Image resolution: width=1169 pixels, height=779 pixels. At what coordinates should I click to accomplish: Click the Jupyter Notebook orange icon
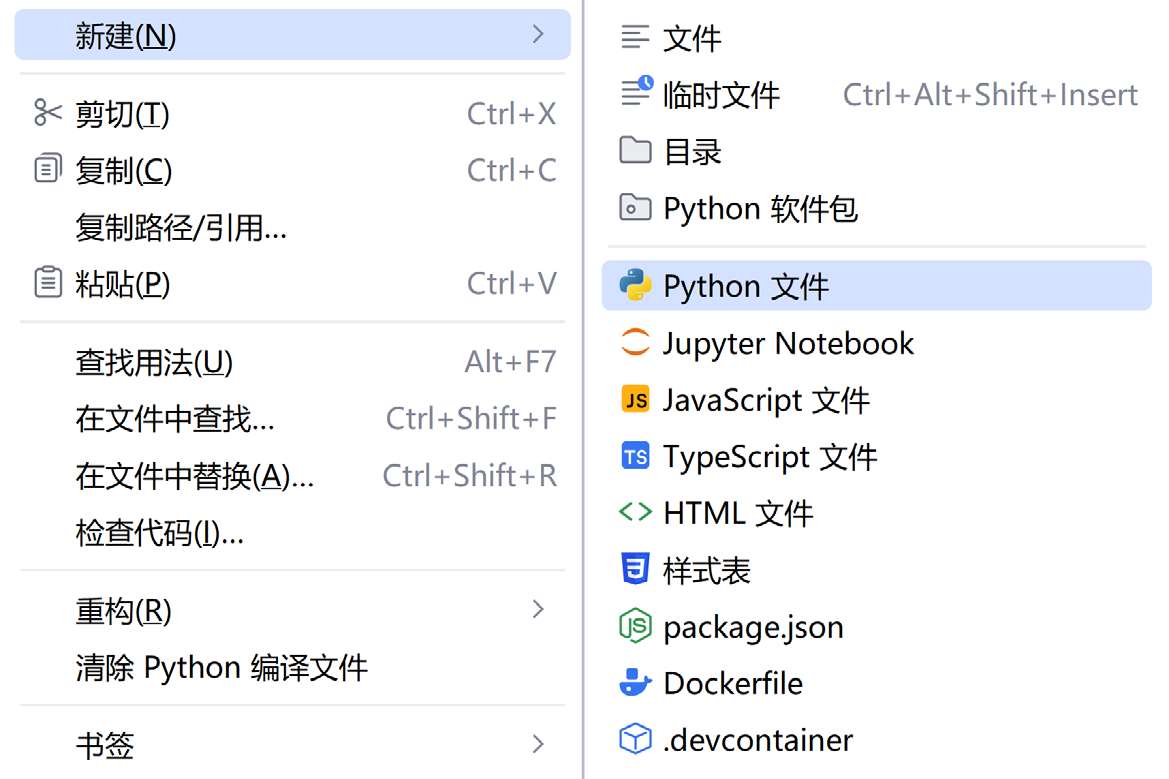(635, 343)
